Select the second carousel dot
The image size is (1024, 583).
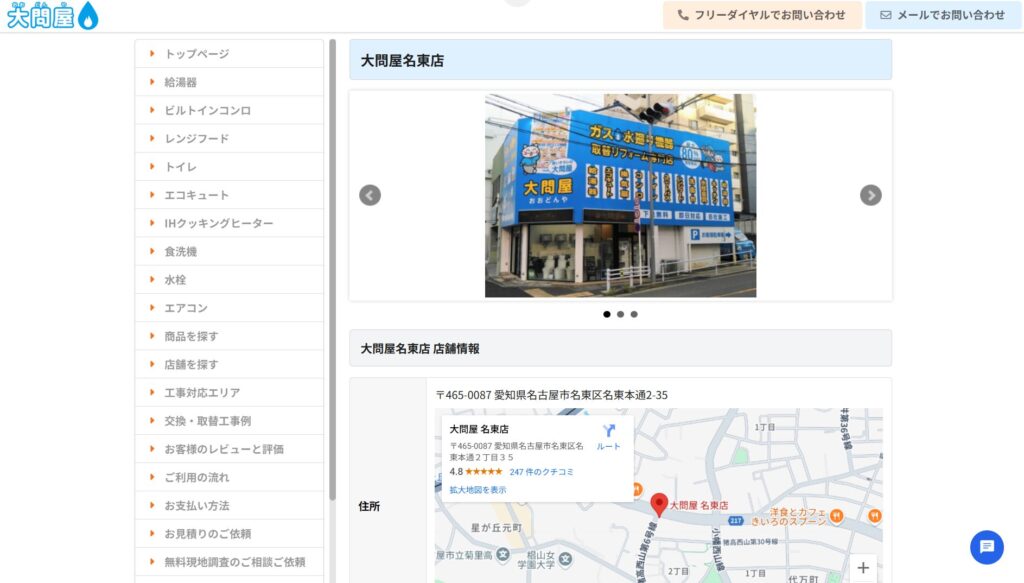pyautogui.click(x=620, y=314)
